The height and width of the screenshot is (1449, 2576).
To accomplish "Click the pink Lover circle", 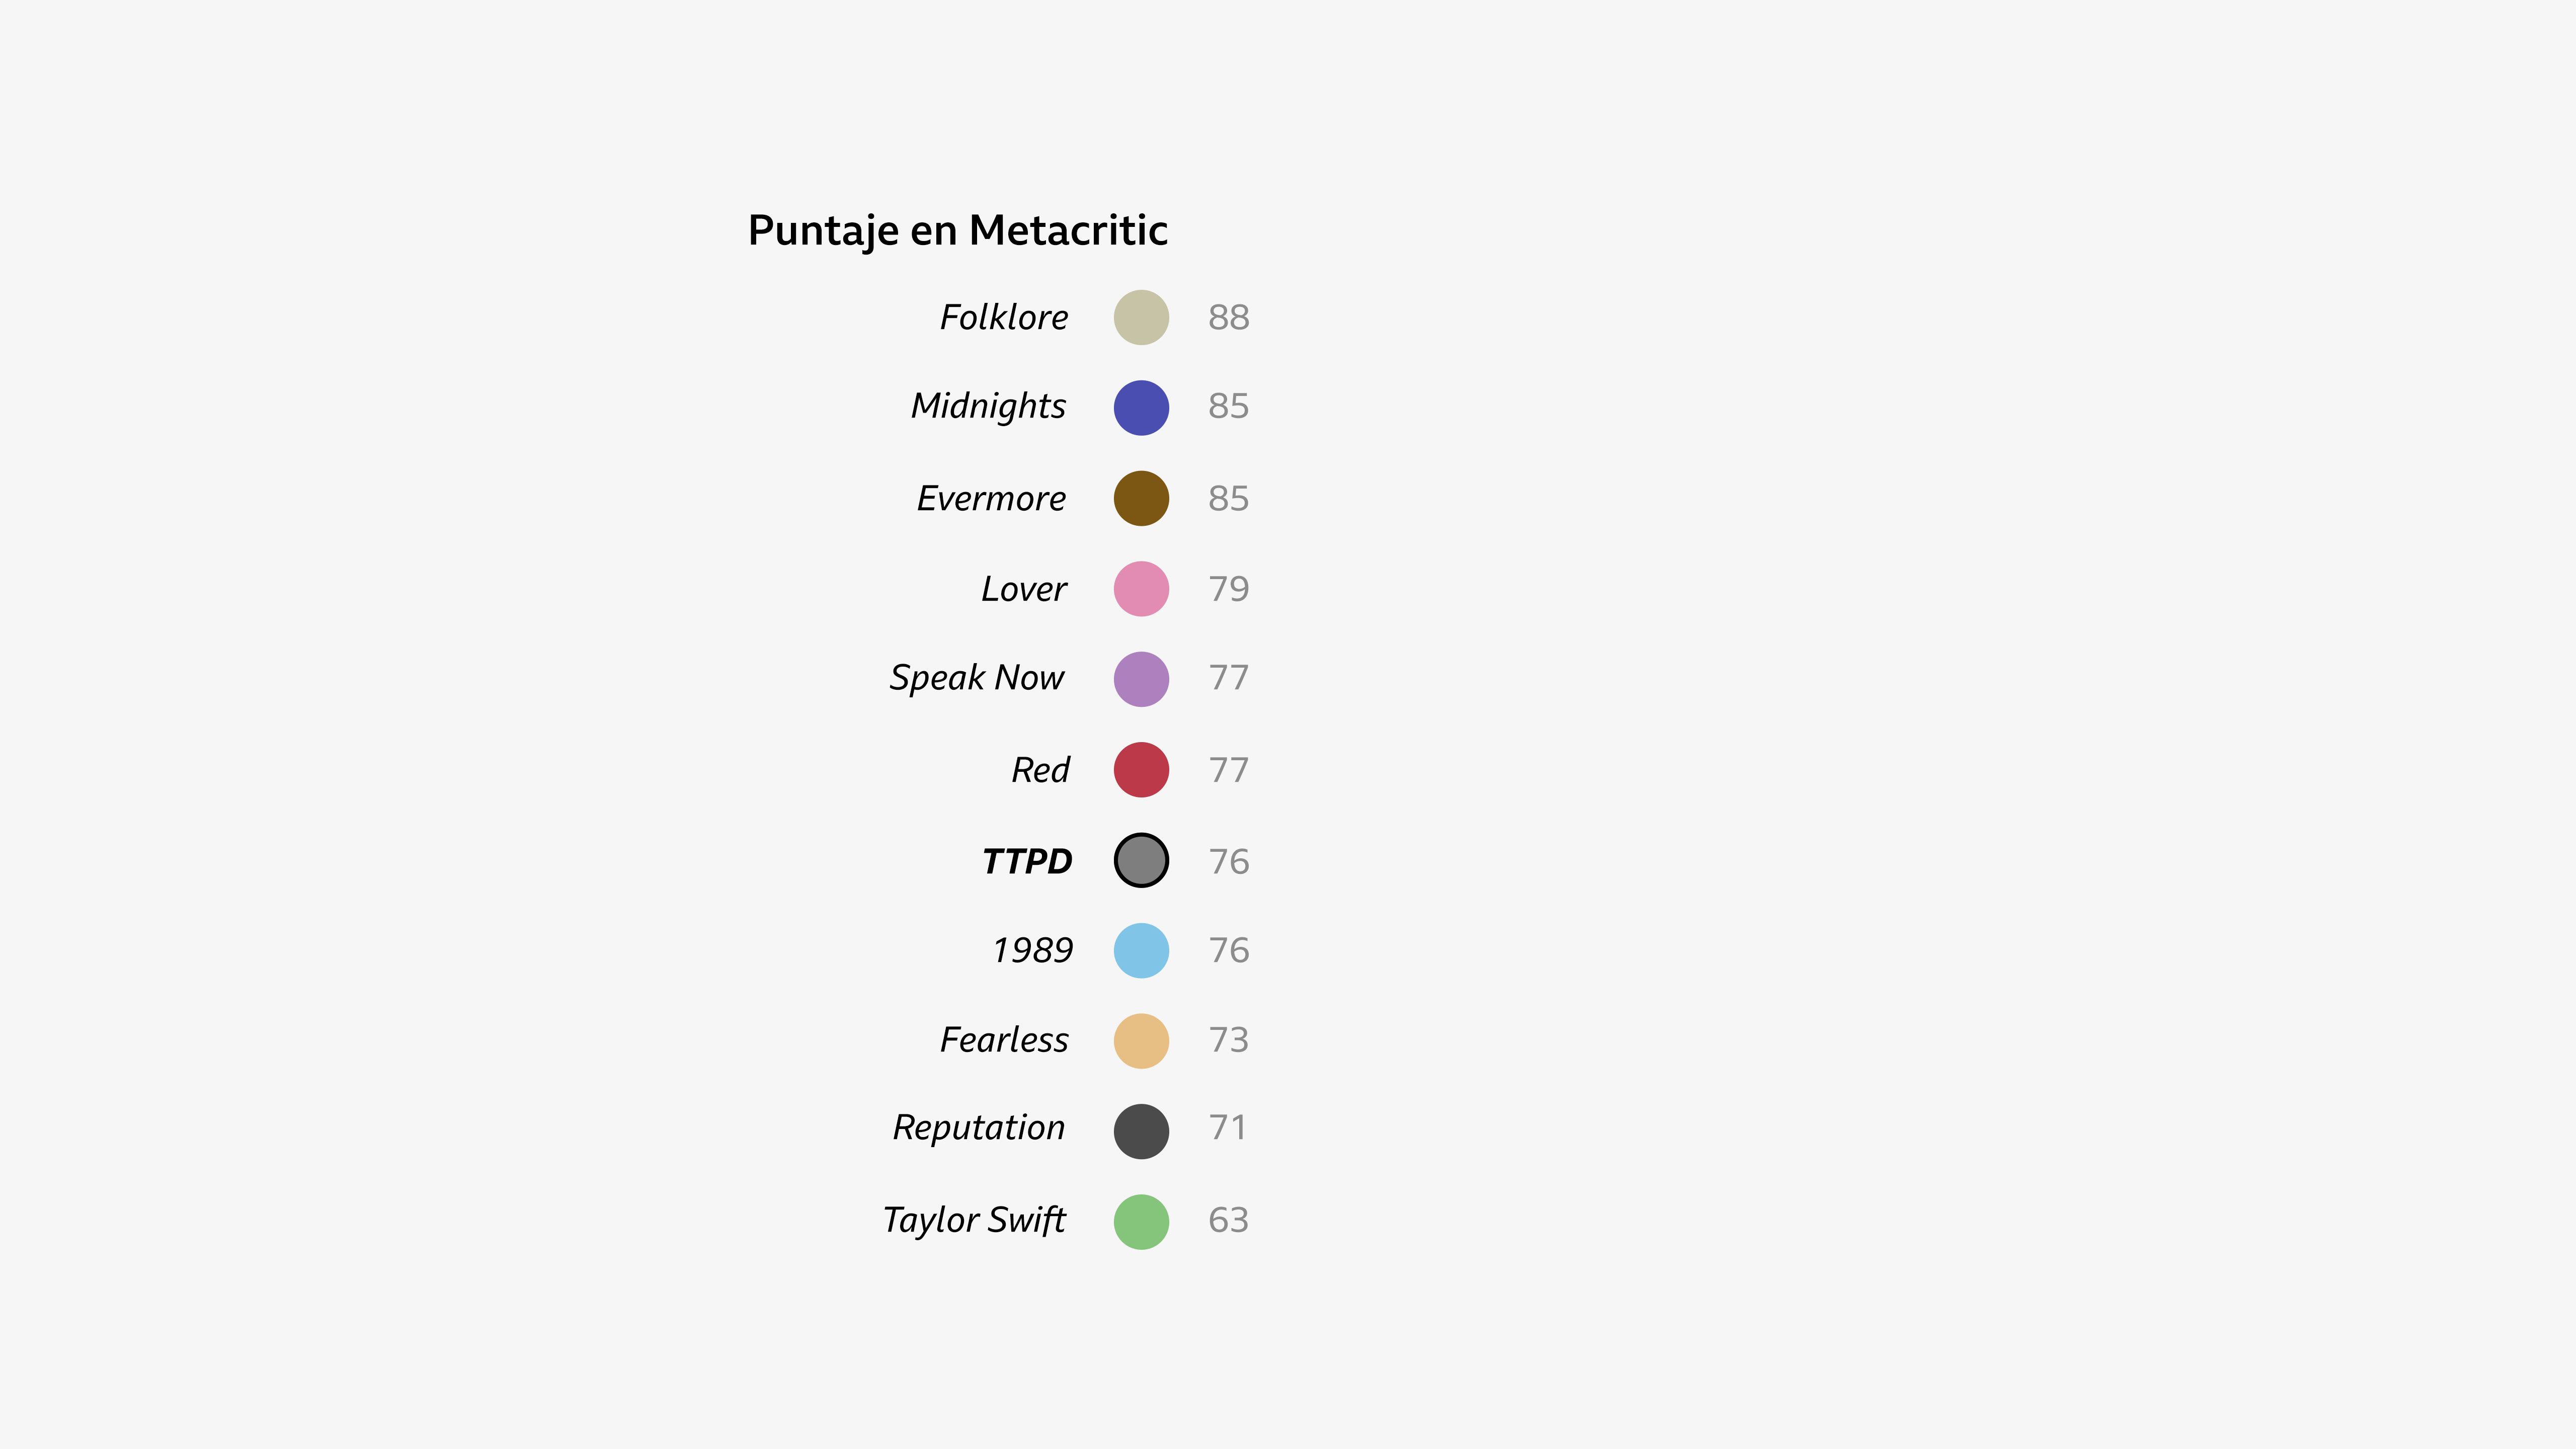I will (x=1141, y=589).
